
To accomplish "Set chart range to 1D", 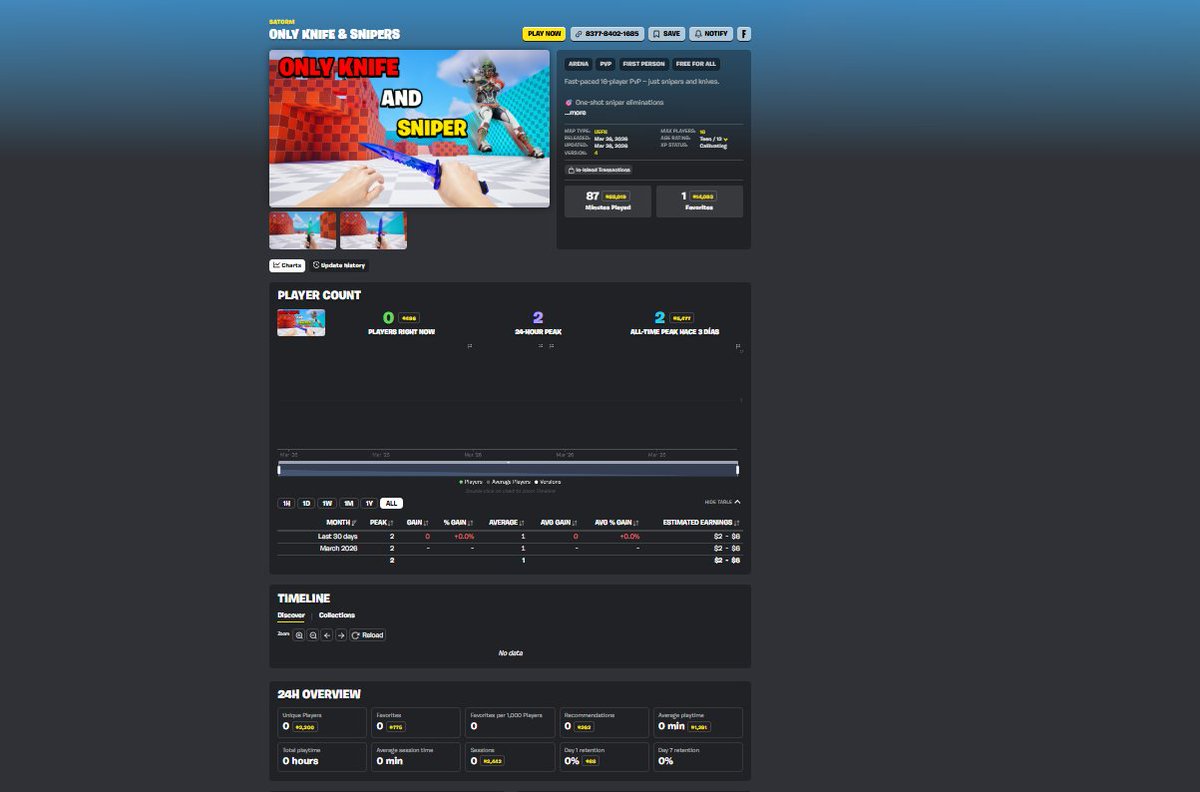I will click(x=306, y=503).
